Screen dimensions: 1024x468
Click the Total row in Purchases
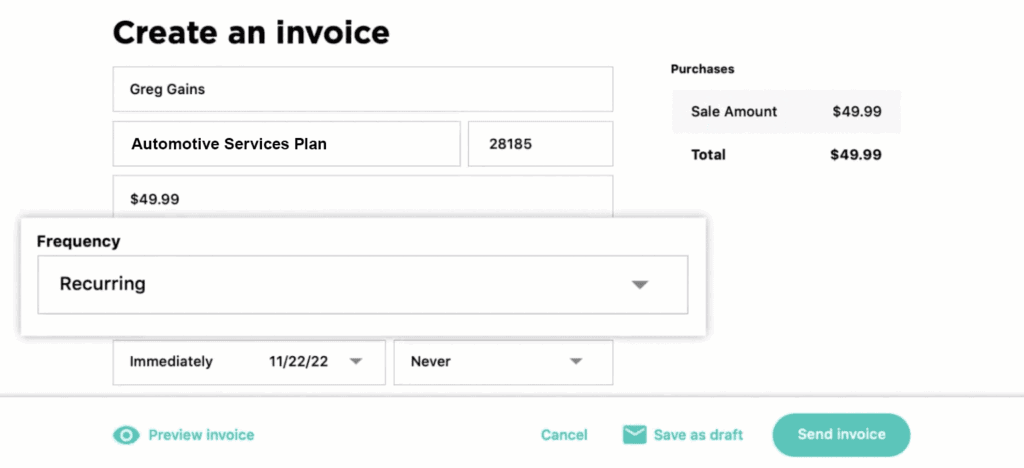[x=786, y=155]
